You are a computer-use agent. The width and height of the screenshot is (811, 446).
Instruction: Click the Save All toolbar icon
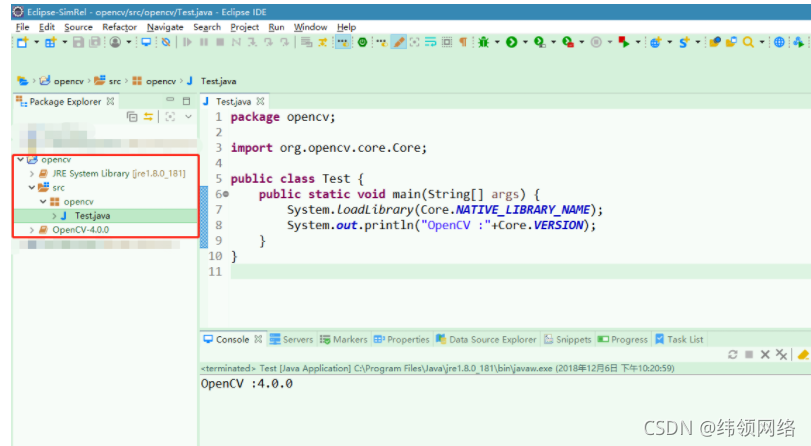coord(95,42)
